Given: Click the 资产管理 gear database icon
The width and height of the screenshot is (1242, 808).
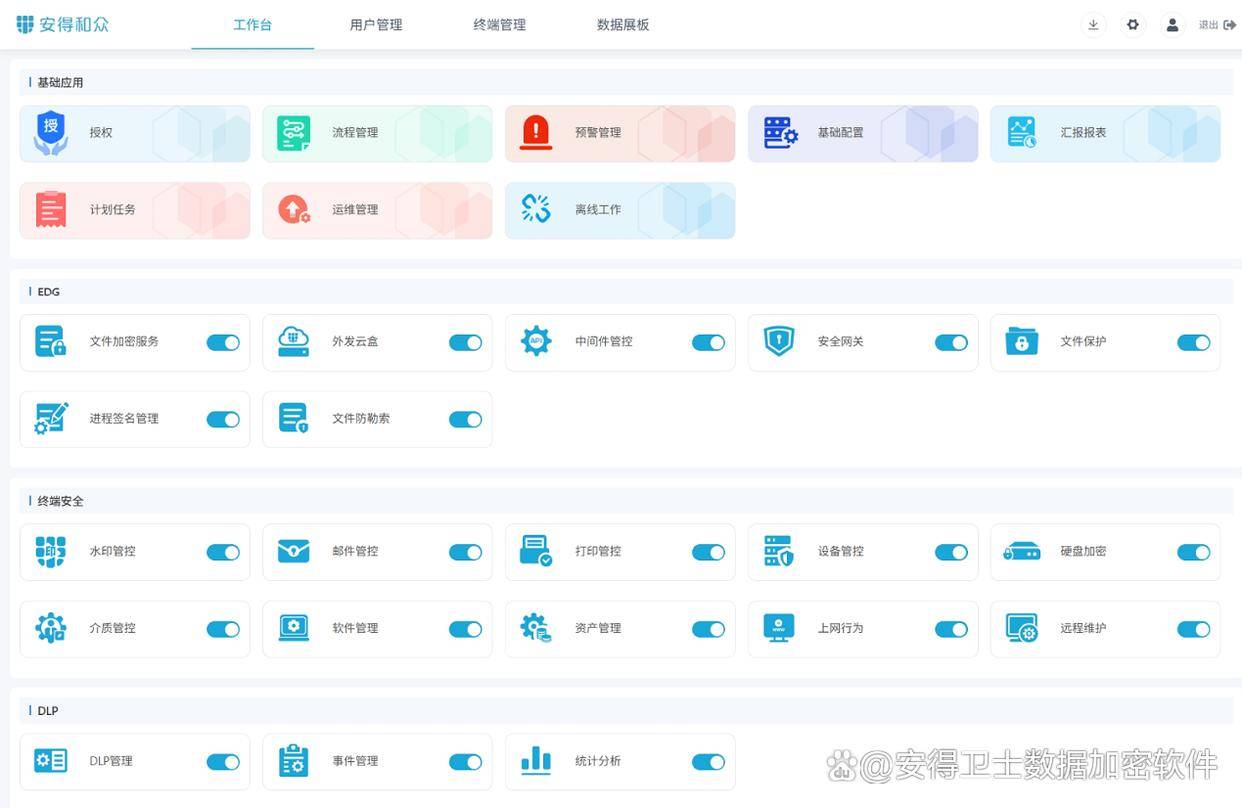Looking at the screenshot, I should (x=536, y=629).
